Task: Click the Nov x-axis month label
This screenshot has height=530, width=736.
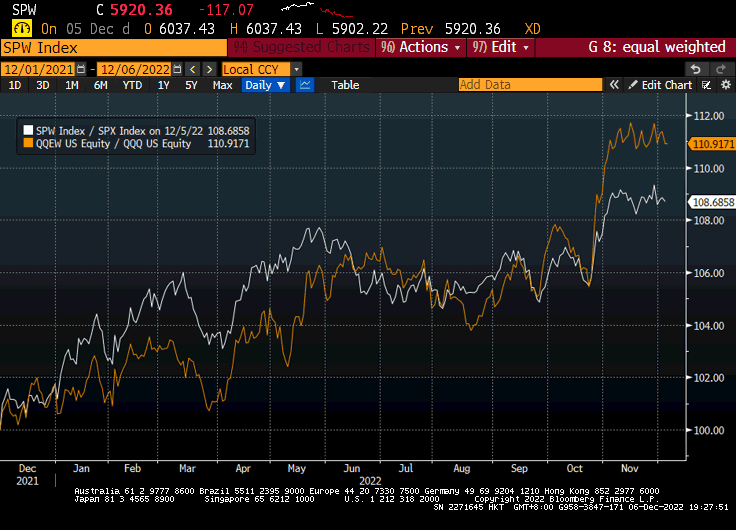Action: [x=629, y=469]
